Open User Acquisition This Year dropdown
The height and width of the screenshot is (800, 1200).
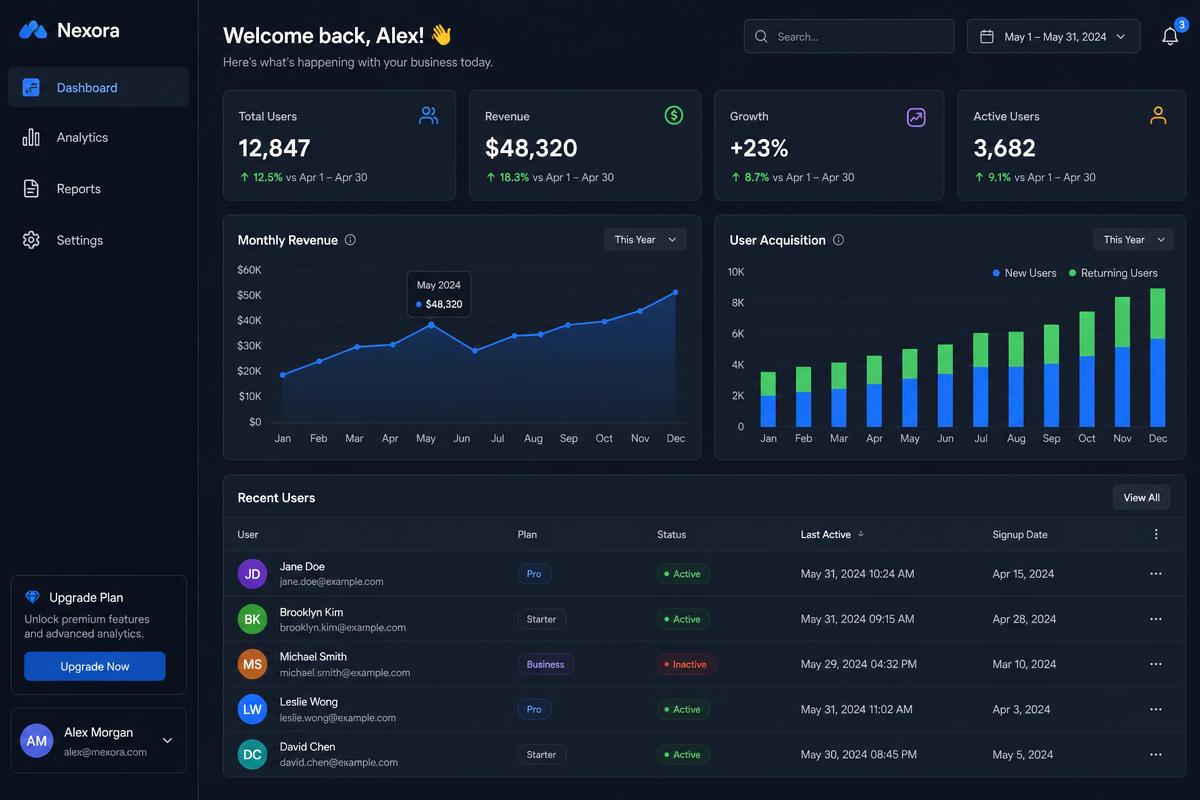pos(1133,240)
